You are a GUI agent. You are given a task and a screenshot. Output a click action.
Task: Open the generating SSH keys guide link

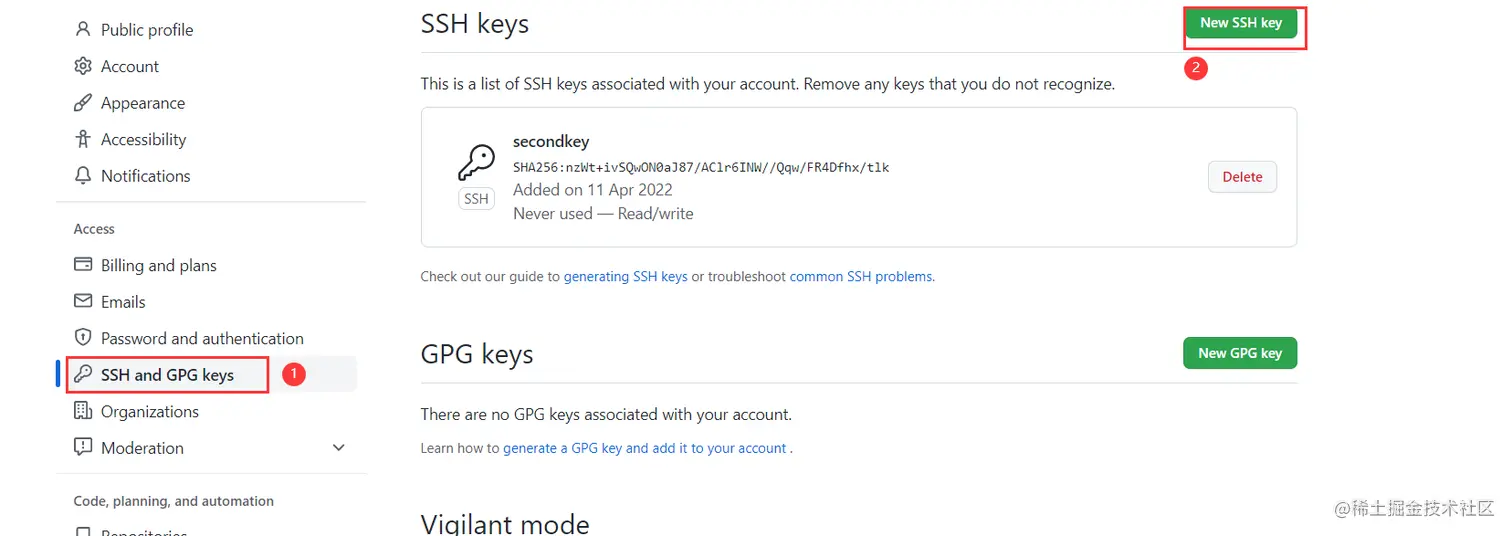tap(625, 277)
